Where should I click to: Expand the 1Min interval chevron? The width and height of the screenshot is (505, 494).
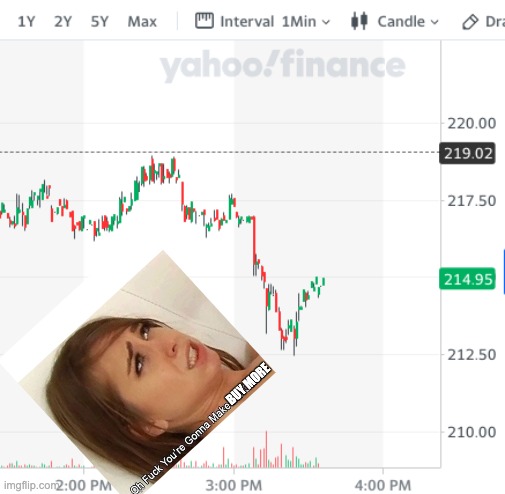tap(326, 22)
